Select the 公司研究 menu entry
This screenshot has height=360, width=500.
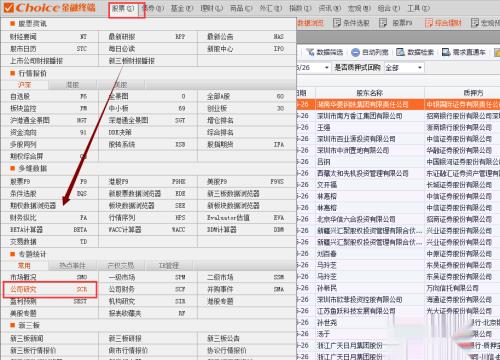point(50,289)
